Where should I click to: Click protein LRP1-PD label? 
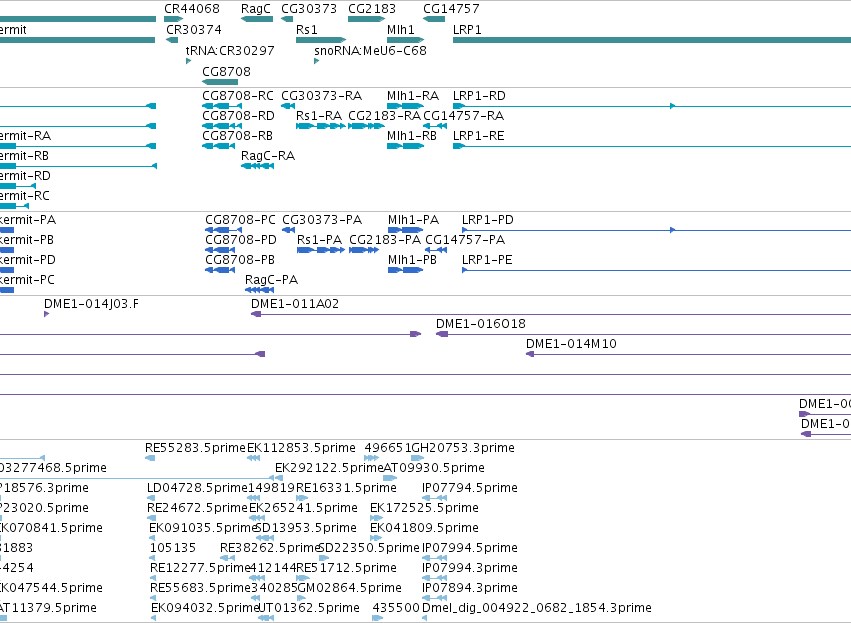[x=488, y=220]
